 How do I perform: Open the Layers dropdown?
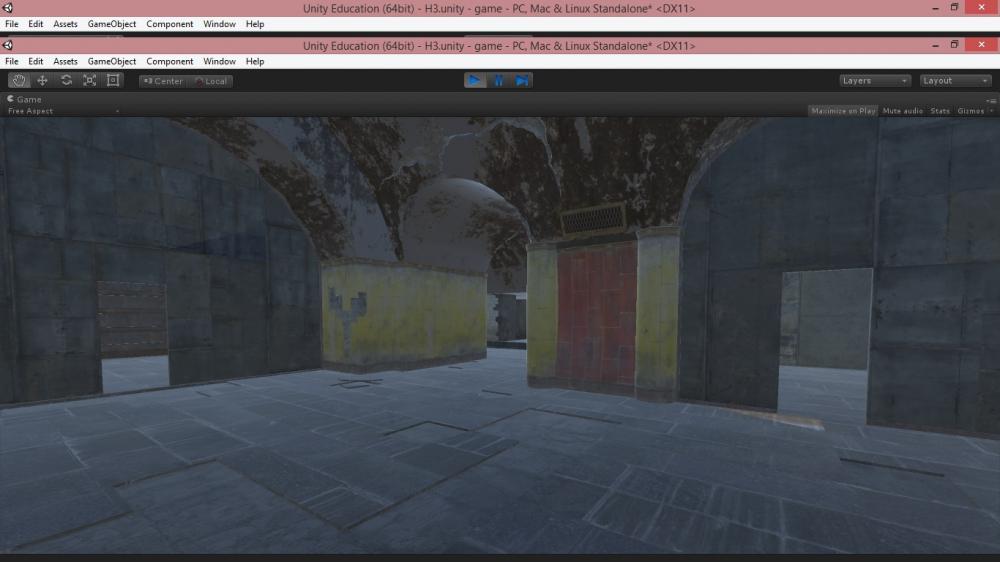[874, 81]
